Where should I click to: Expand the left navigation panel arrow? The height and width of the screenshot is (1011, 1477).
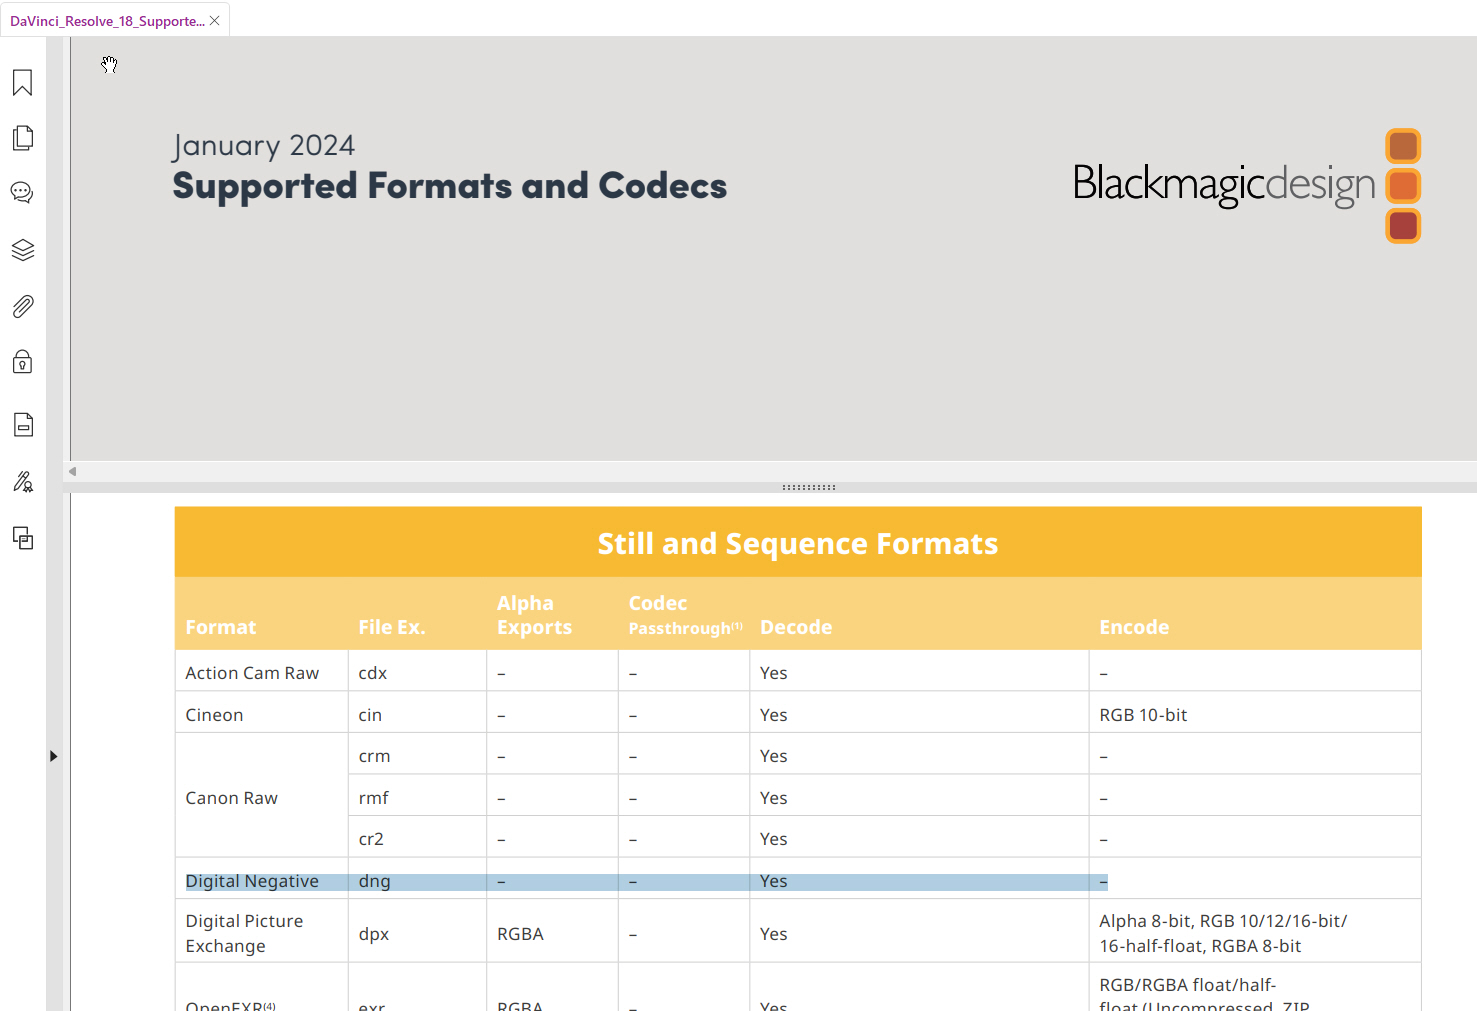coord(54,756)
